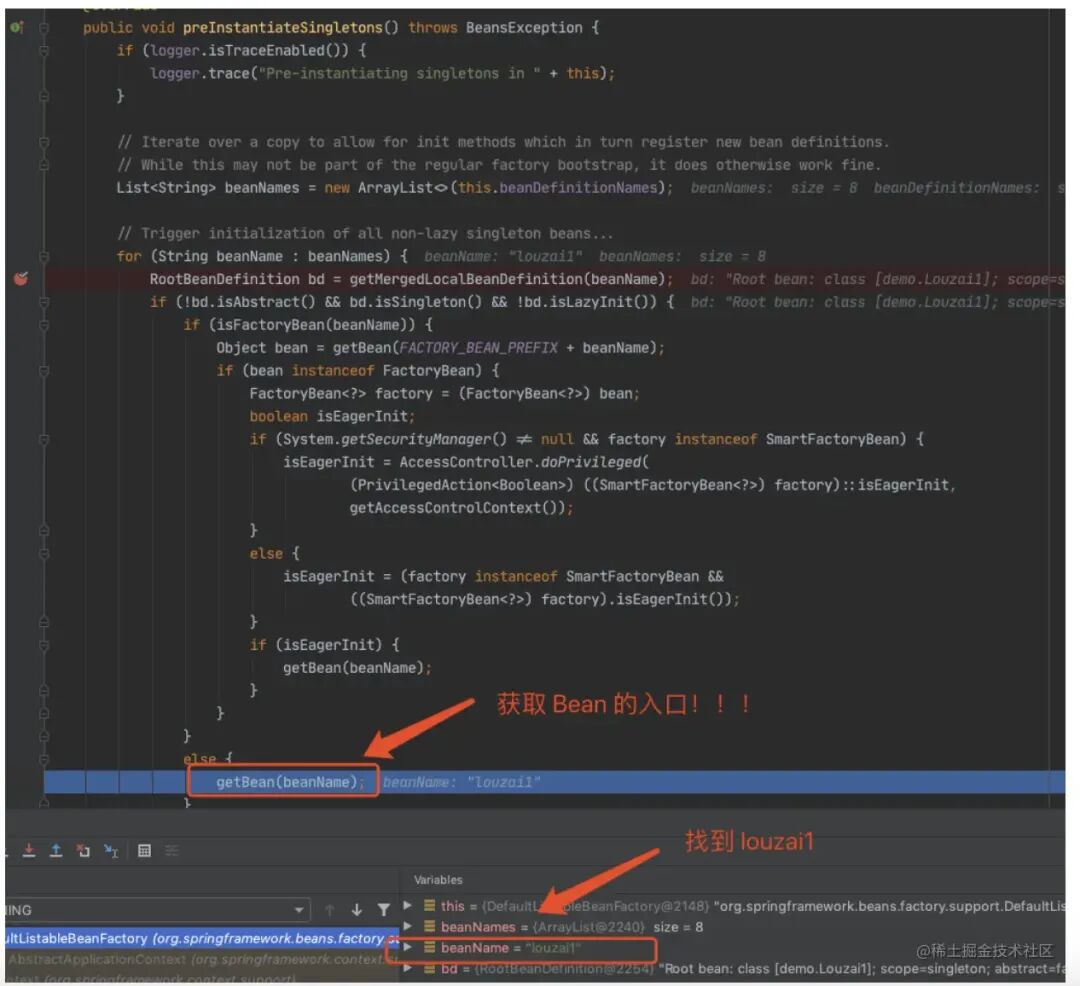Collapse the preInstantiateSingletons method fold marker
Image resolution: width=1080 pixels, height=986 pixels.
point(44,28)
